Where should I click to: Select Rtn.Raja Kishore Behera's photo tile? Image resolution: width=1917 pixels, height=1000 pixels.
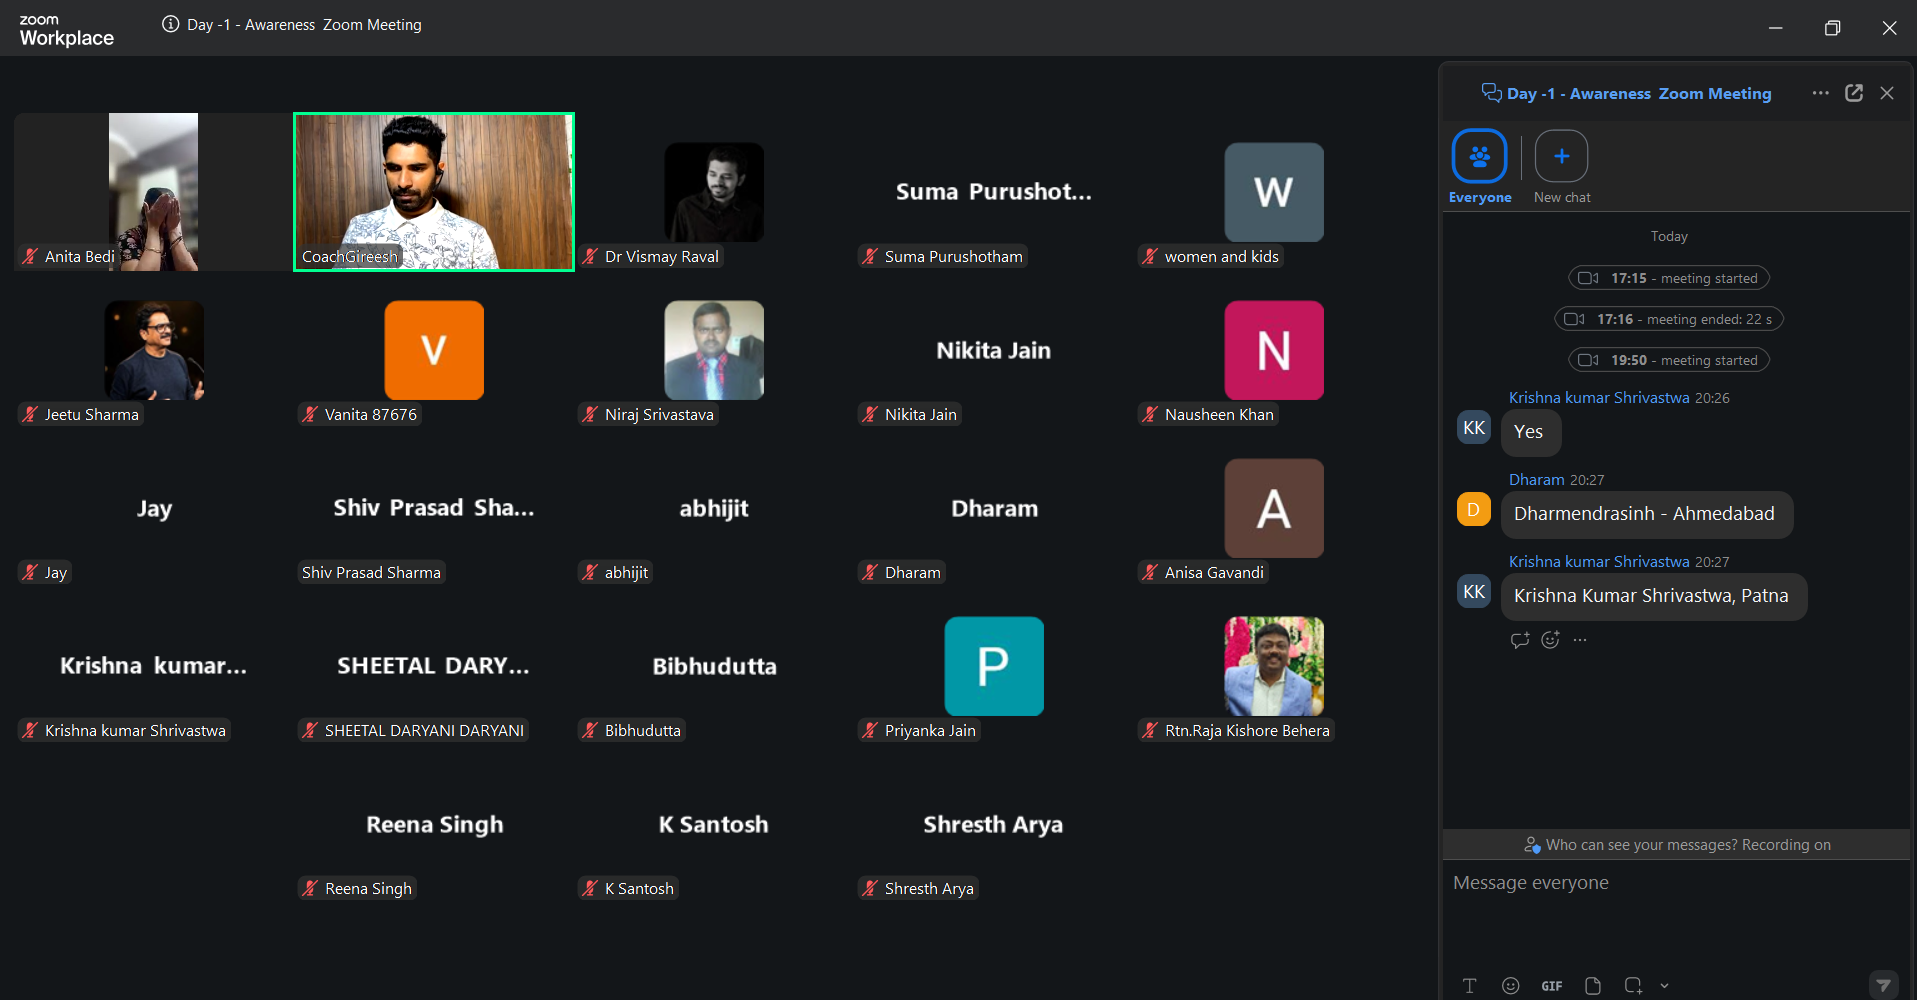(1274, 666)
